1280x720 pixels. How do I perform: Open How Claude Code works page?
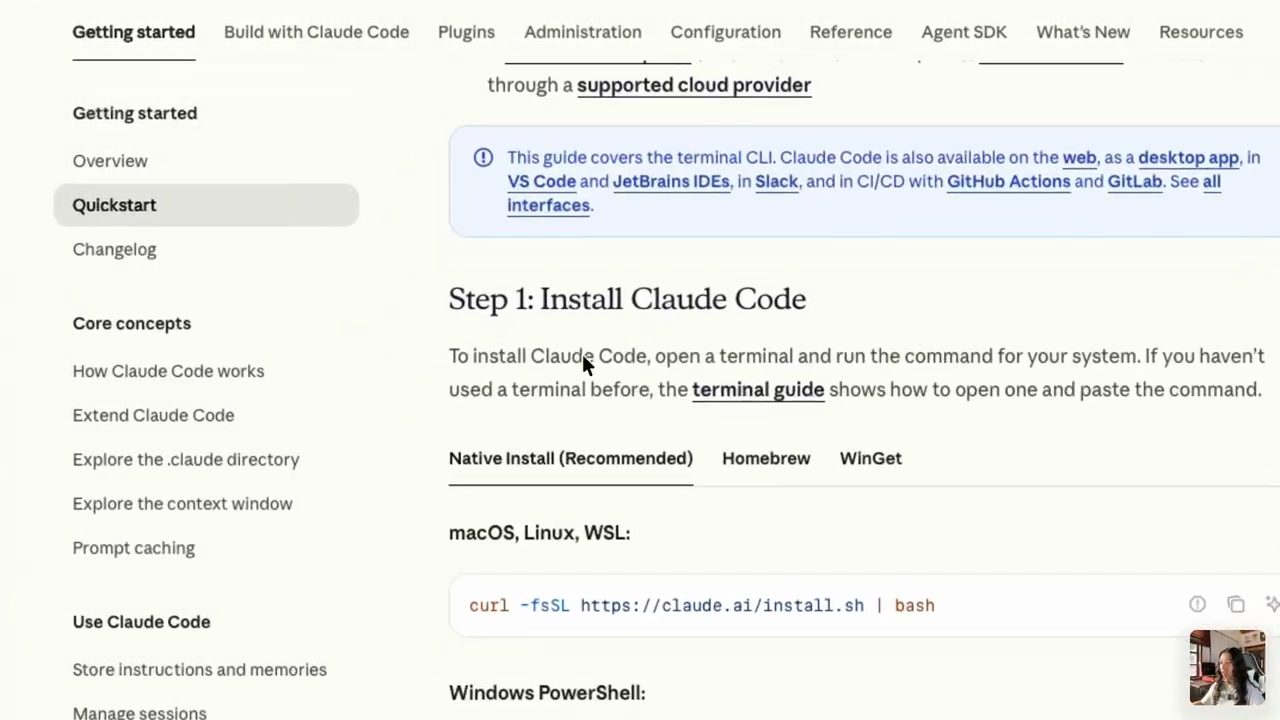(168, 371)
